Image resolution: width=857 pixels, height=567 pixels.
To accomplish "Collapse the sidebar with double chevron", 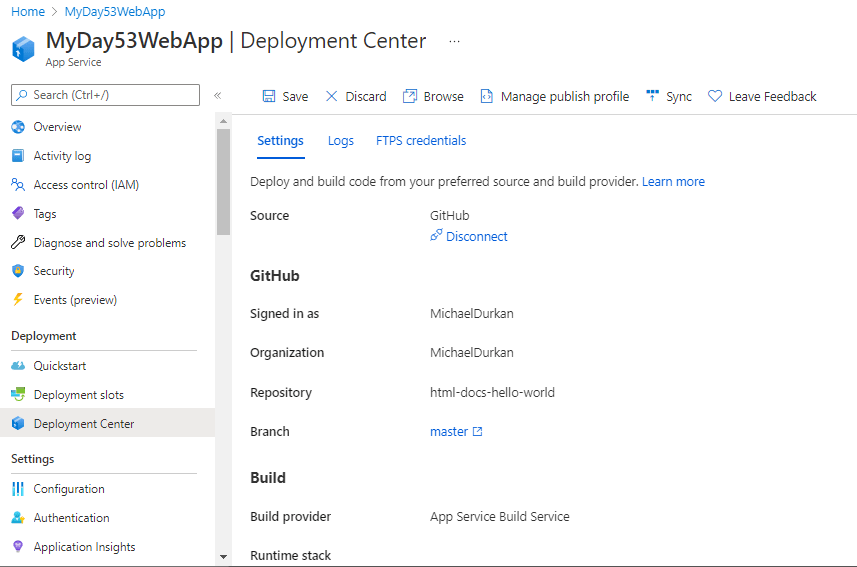I will click(x=217, y=95).
